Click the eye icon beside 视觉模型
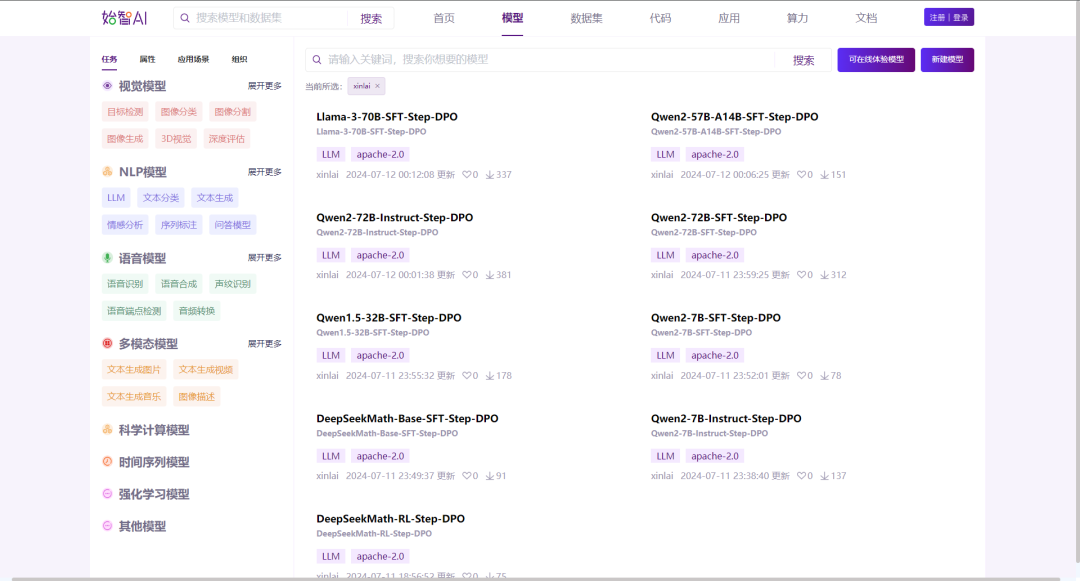The width and height of the screenshot is (1080, 581). click(107, 86)
